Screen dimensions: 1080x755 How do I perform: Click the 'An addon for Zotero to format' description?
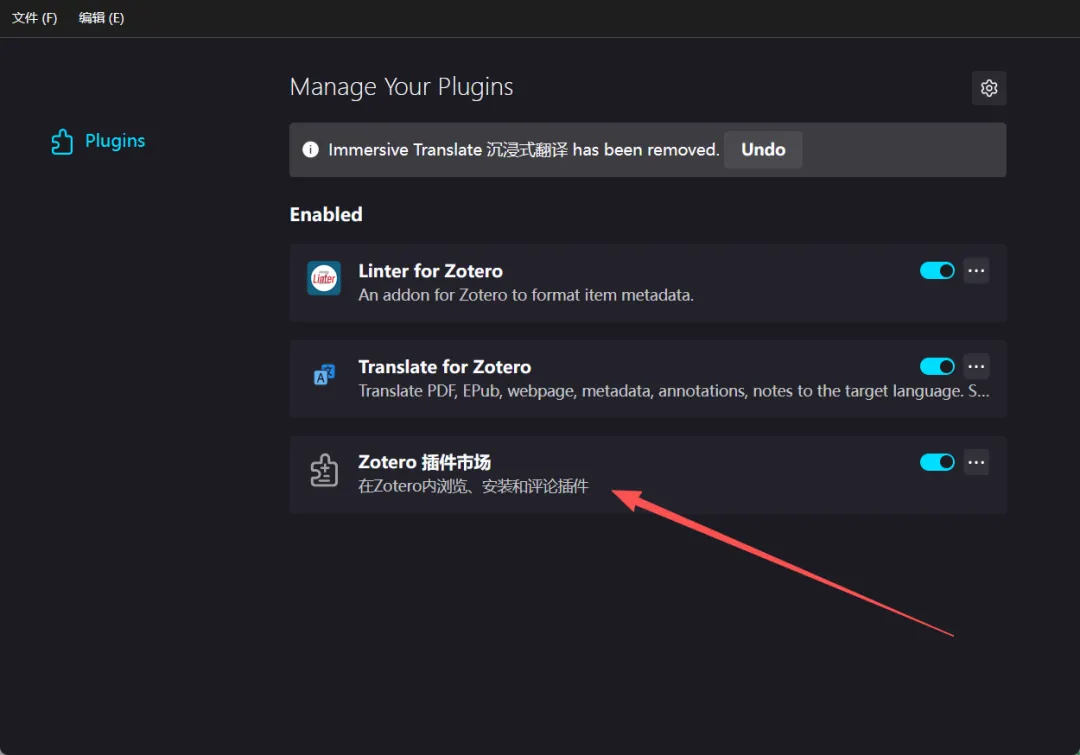coord(526,295)
